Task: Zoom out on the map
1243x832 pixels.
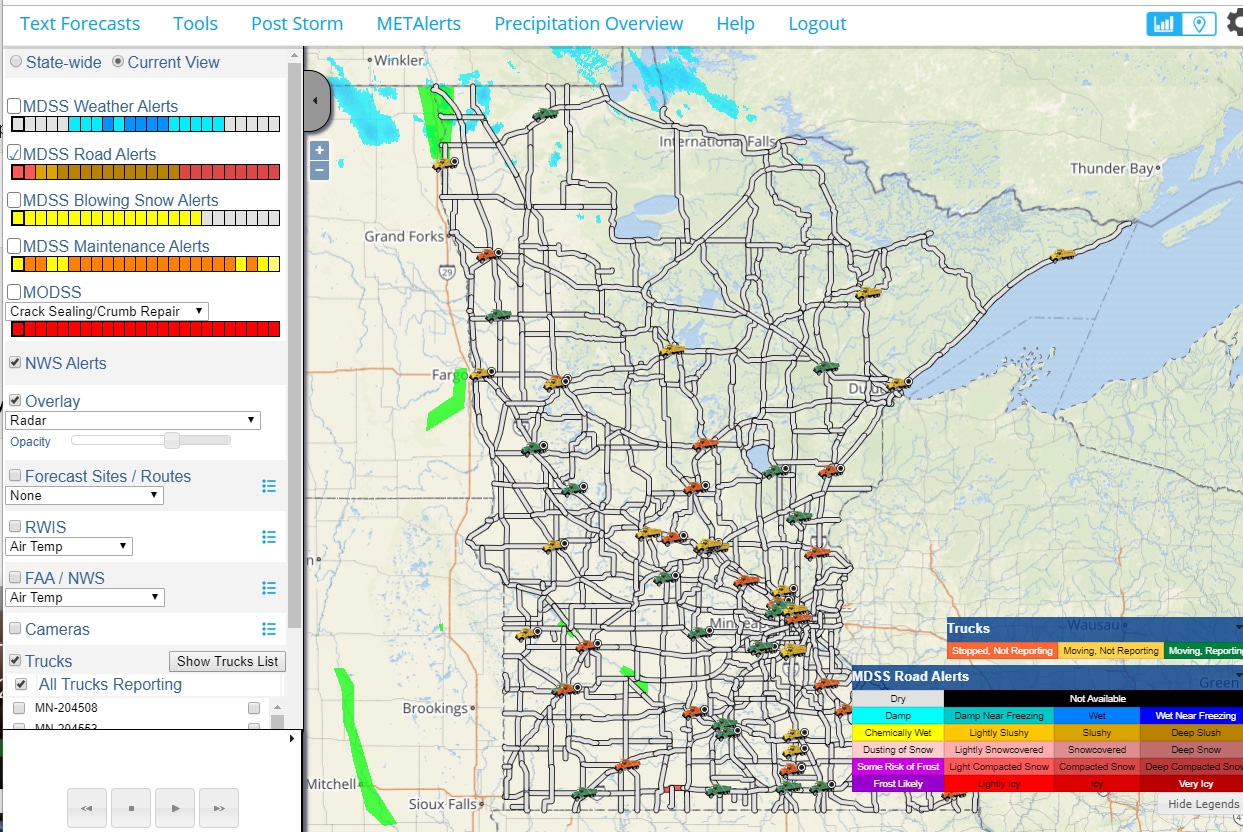Action: coord(319,170)
